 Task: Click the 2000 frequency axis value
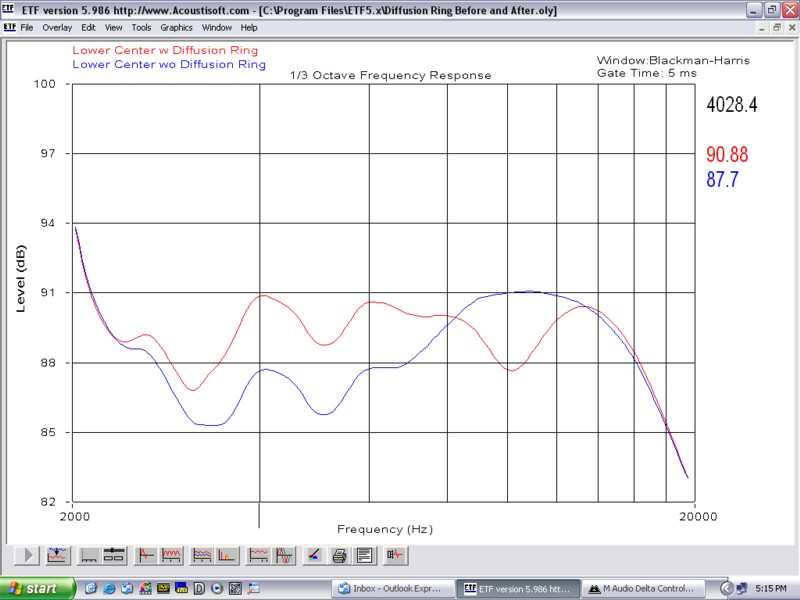tap(74, 516)
